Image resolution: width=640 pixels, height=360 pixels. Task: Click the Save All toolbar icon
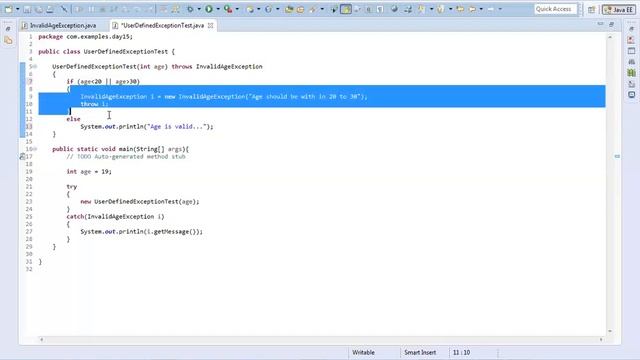coord(38,9)
